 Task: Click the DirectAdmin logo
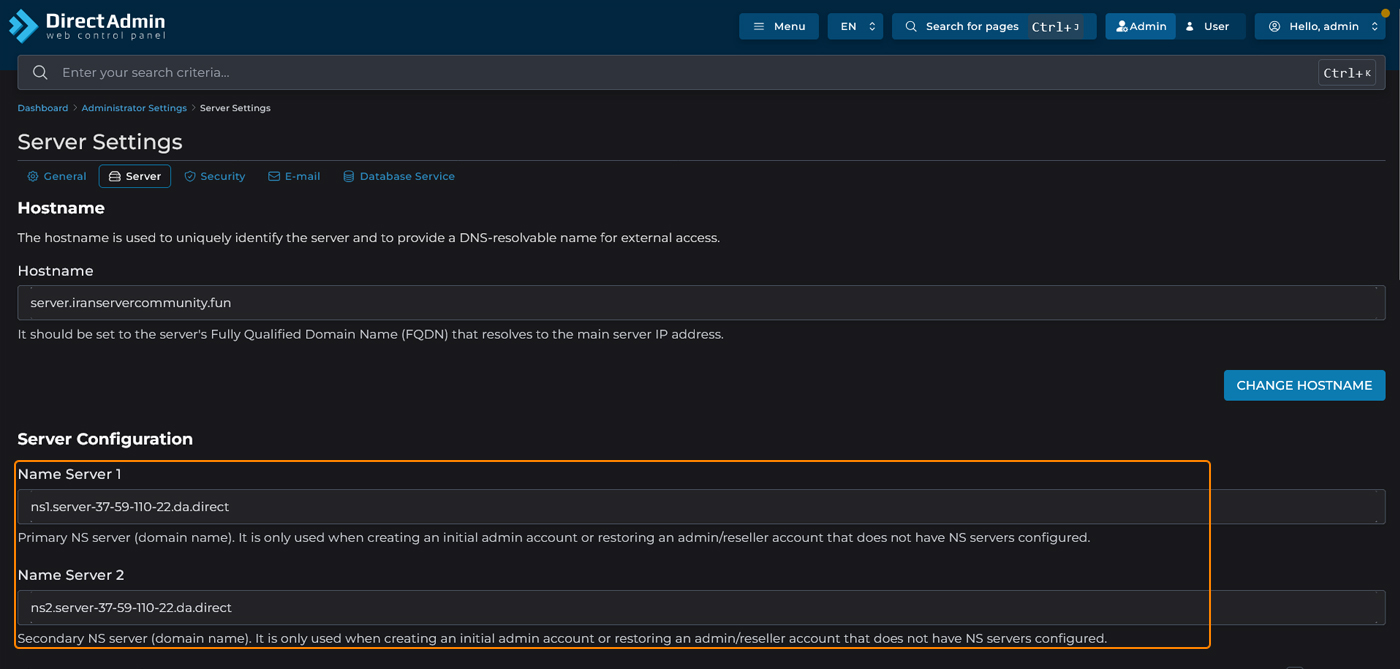87,26
